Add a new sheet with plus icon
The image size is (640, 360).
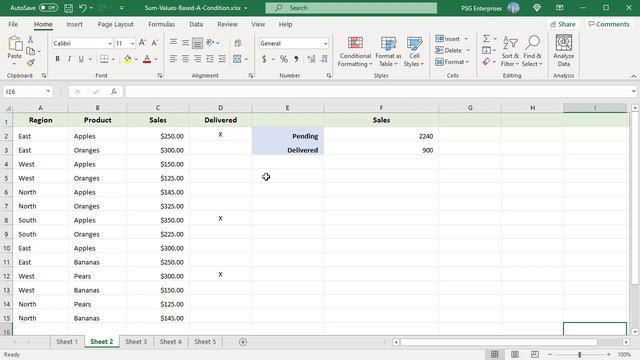[x=243, y=342]
